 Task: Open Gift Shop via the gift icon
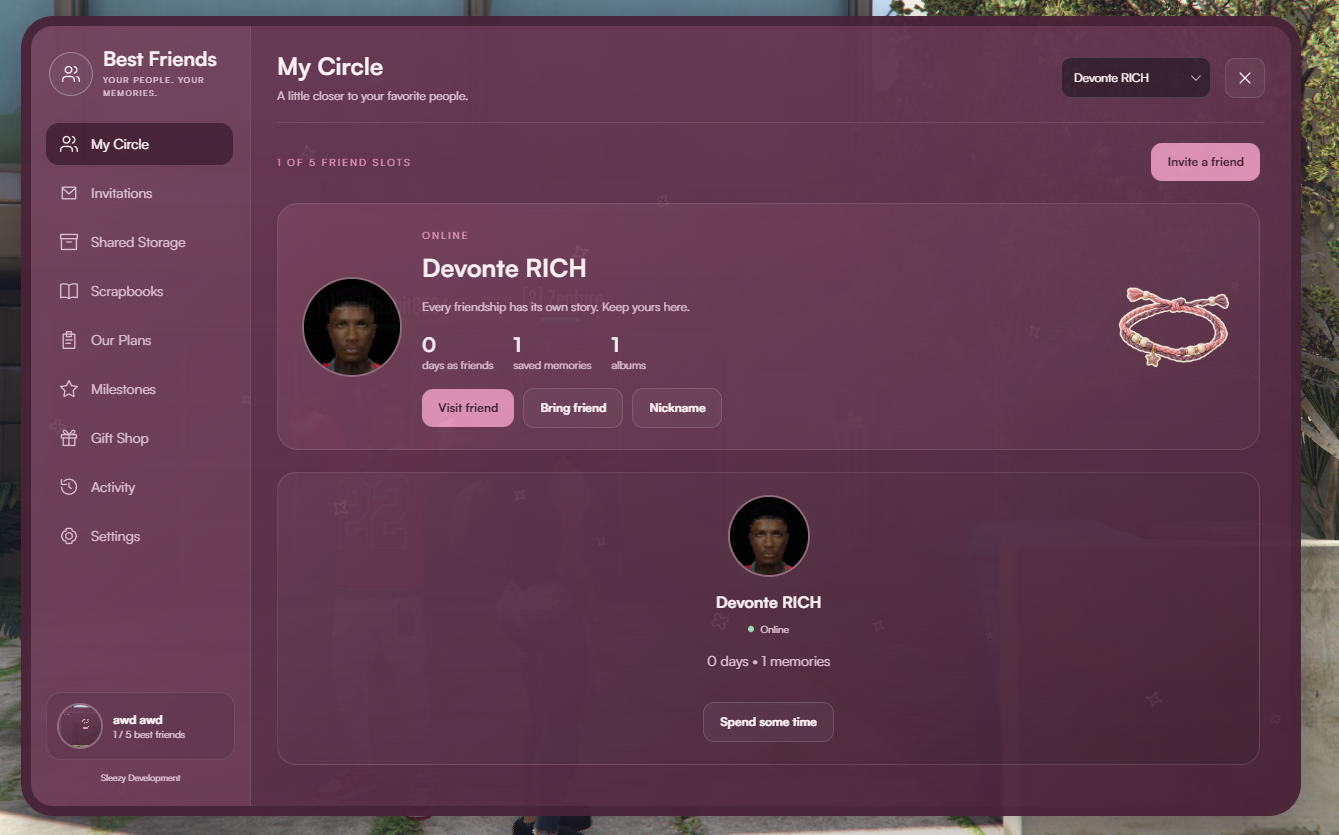[x=69, y=438]
